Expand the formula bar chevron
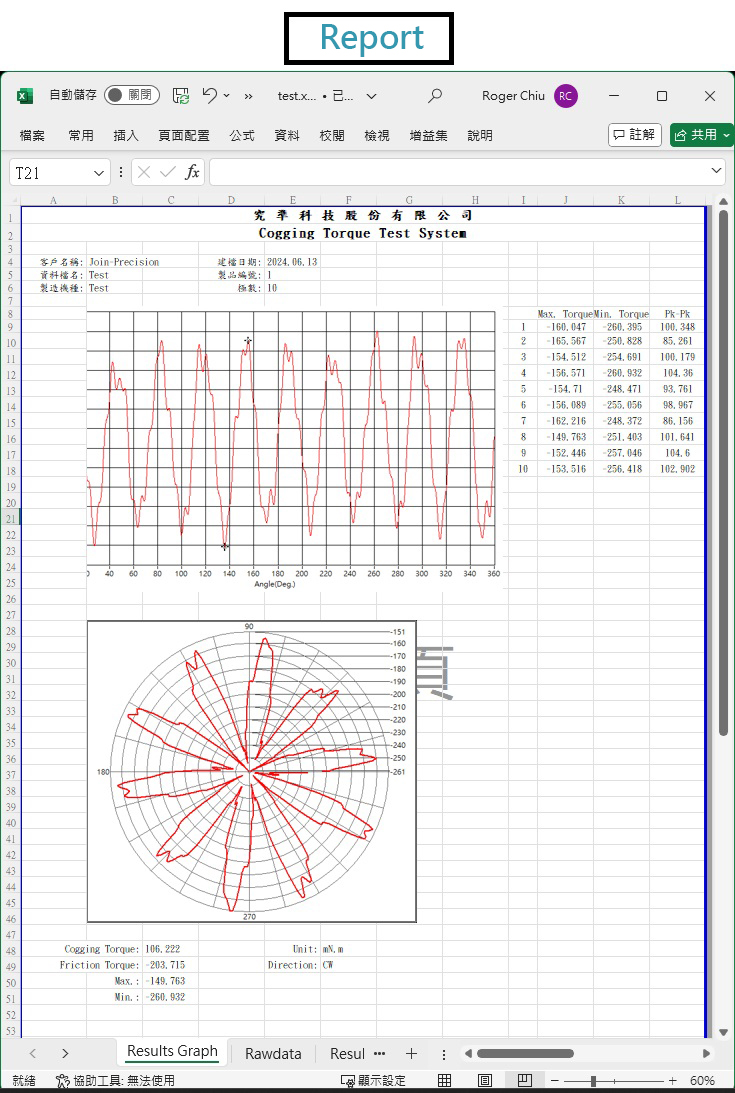 pyautogui.click(x=716, y=171)
